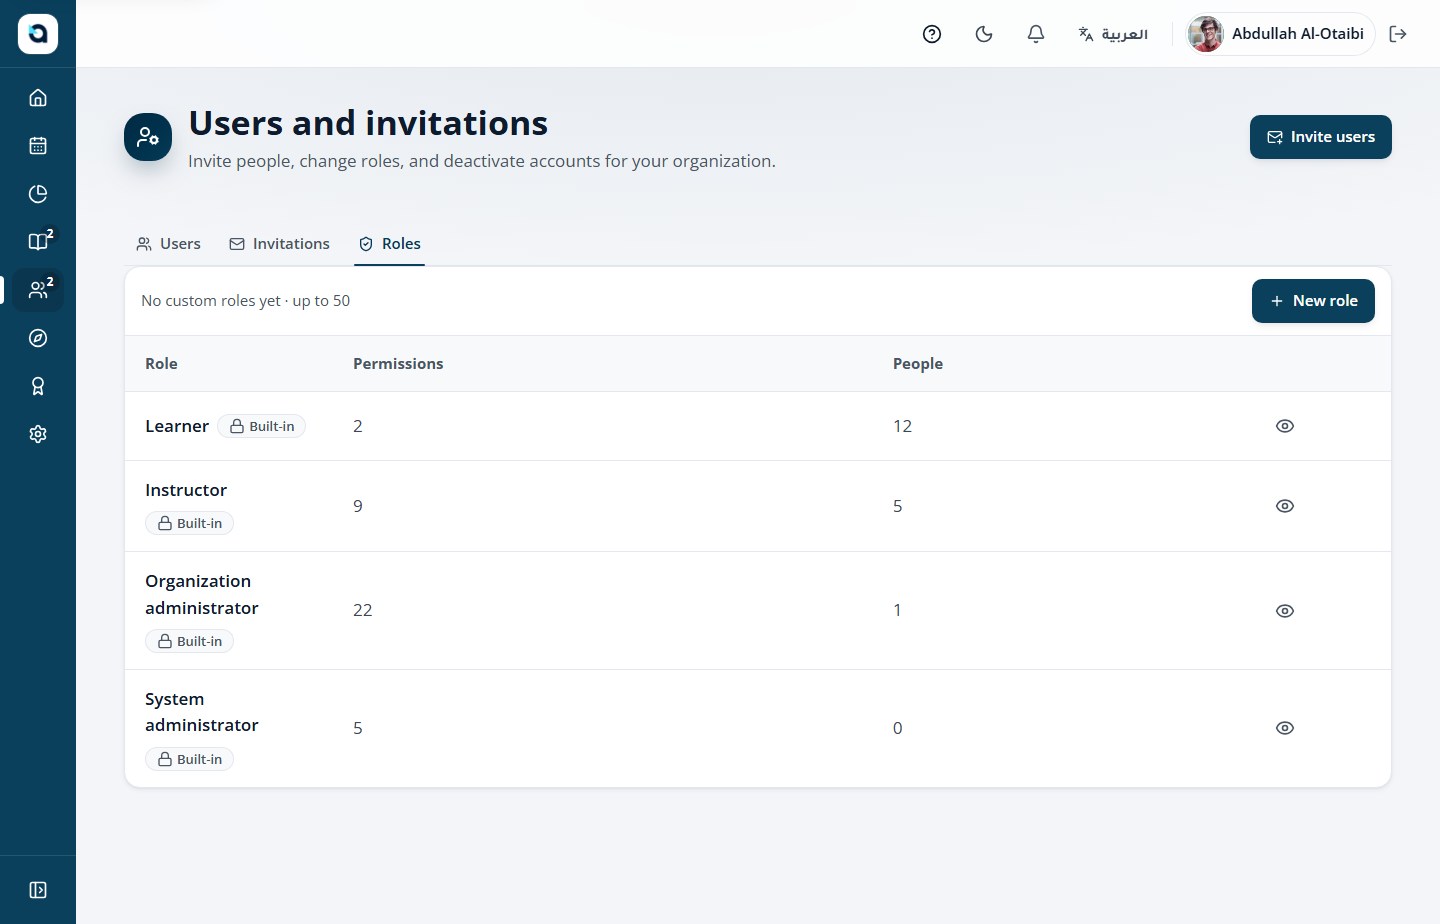Click Instructor permissions count 9
Viewport: 1440px width, 924px height.
pos(358,506)
